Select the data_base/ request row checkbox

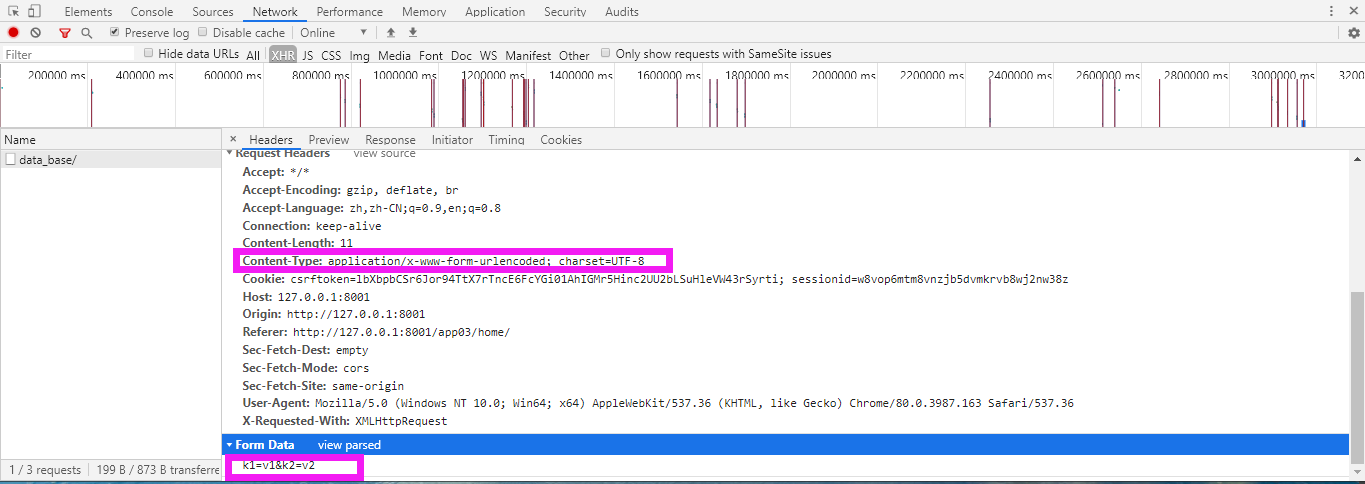pyautogui.click(x=10, y=159)
